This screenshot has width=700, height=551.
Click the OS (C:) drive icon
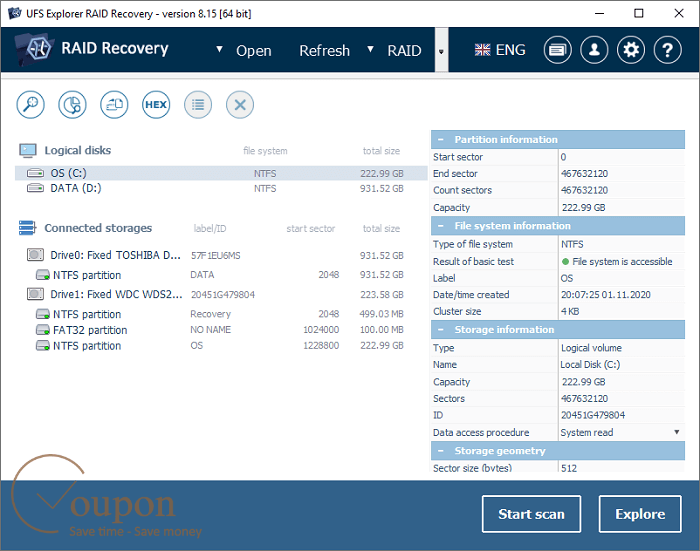pos(35,173)
